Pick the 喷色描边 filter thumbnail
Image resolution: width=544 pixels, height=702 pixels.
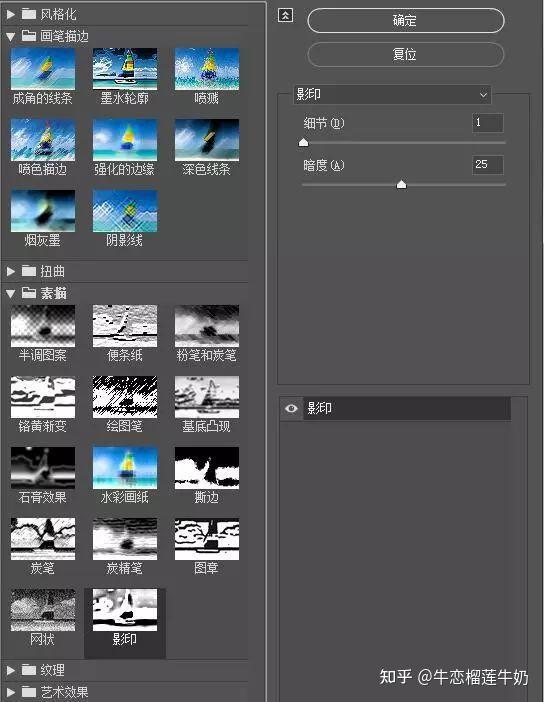tap(43, 140)
